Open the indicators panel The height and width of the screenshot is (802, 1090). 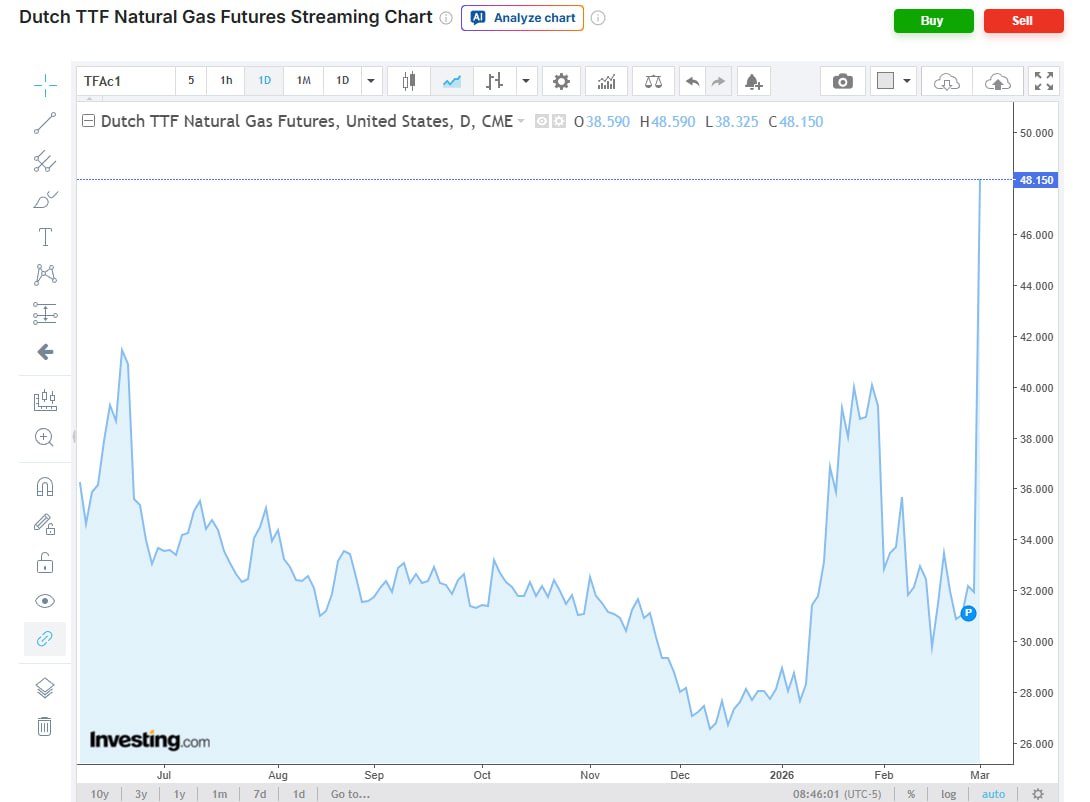[607, 81]
